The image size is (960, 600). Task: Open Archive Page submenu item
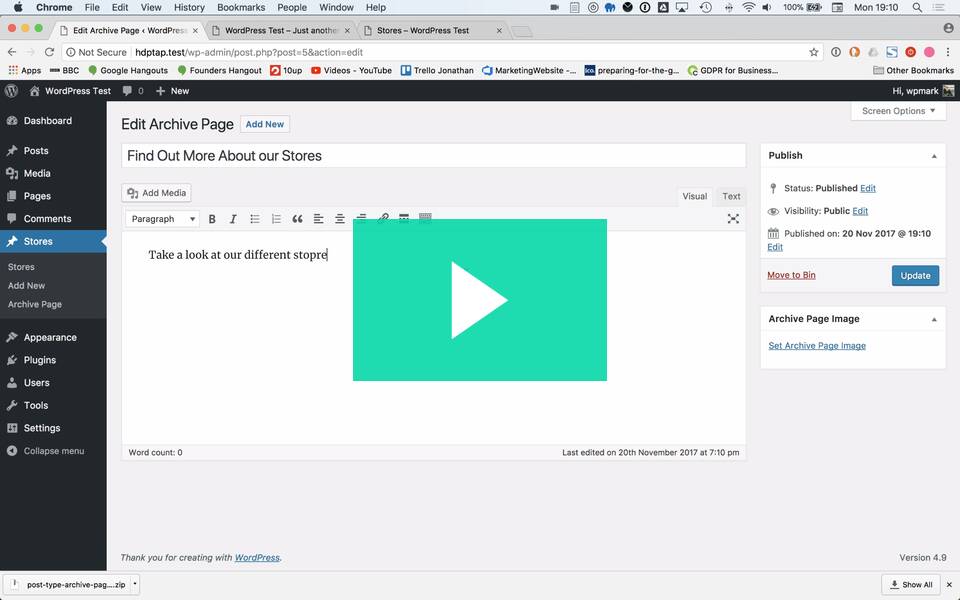coord(34,304)
